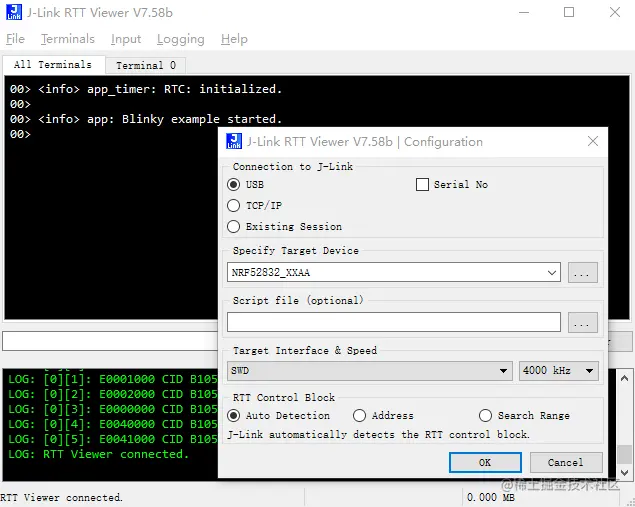
Task: Open the Input menu
Action: [126, 39]
